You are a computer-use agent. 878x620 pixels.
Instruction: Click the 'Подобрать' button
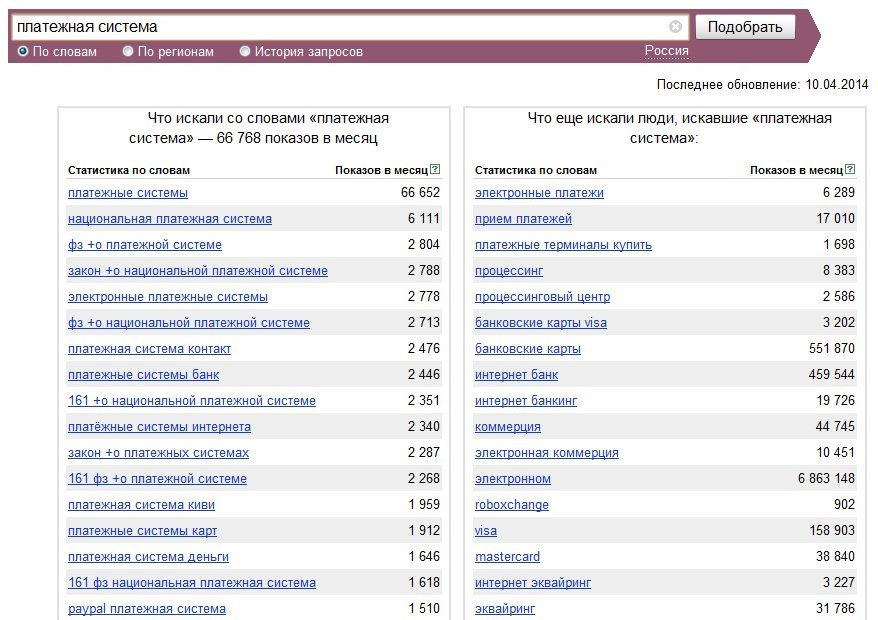coord(745,27)
